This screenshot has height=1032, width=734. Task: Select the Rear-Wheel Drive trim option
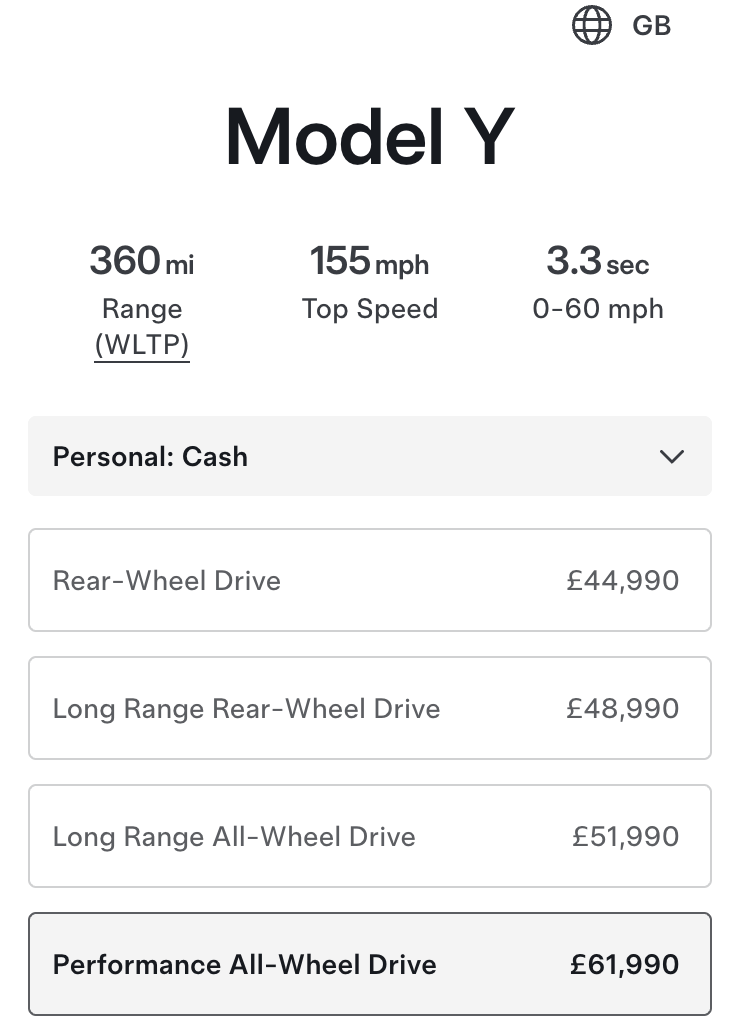point(168,581)
